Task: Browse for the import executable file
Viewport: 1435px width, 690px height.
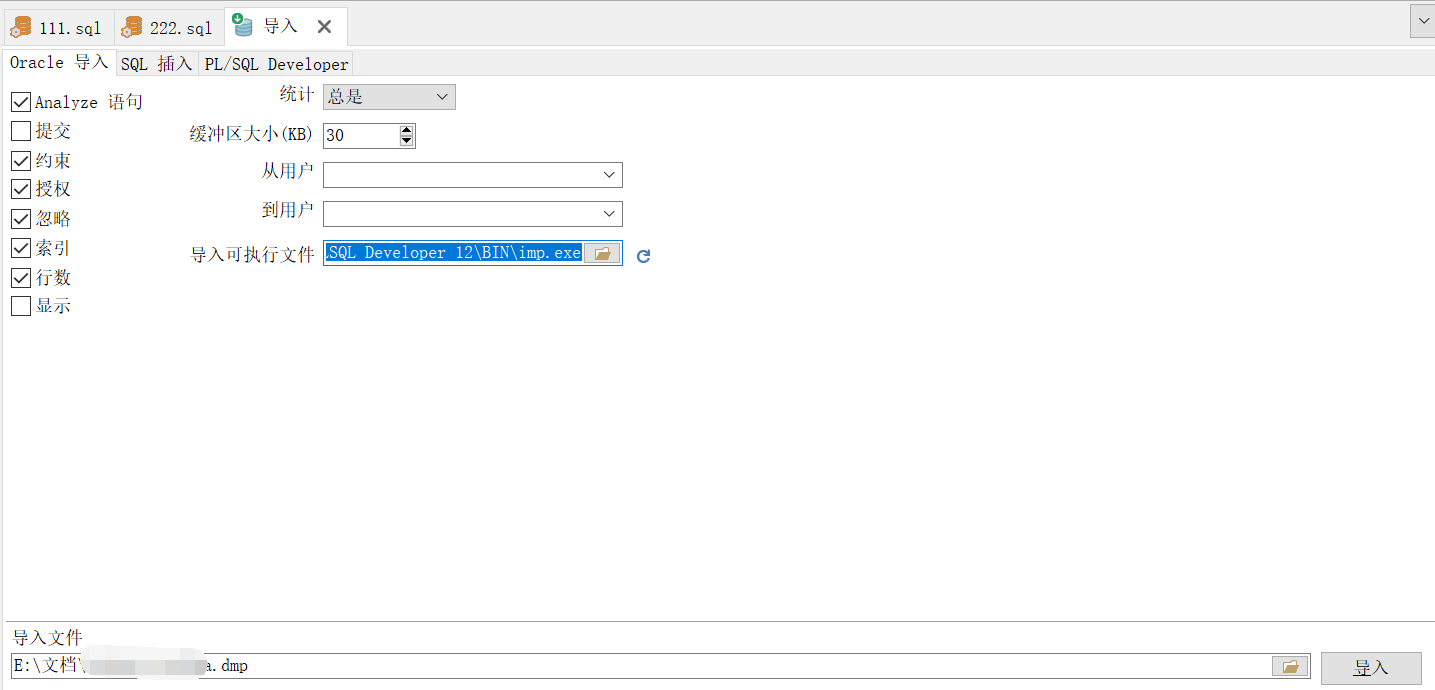Action: click(602, 254)
